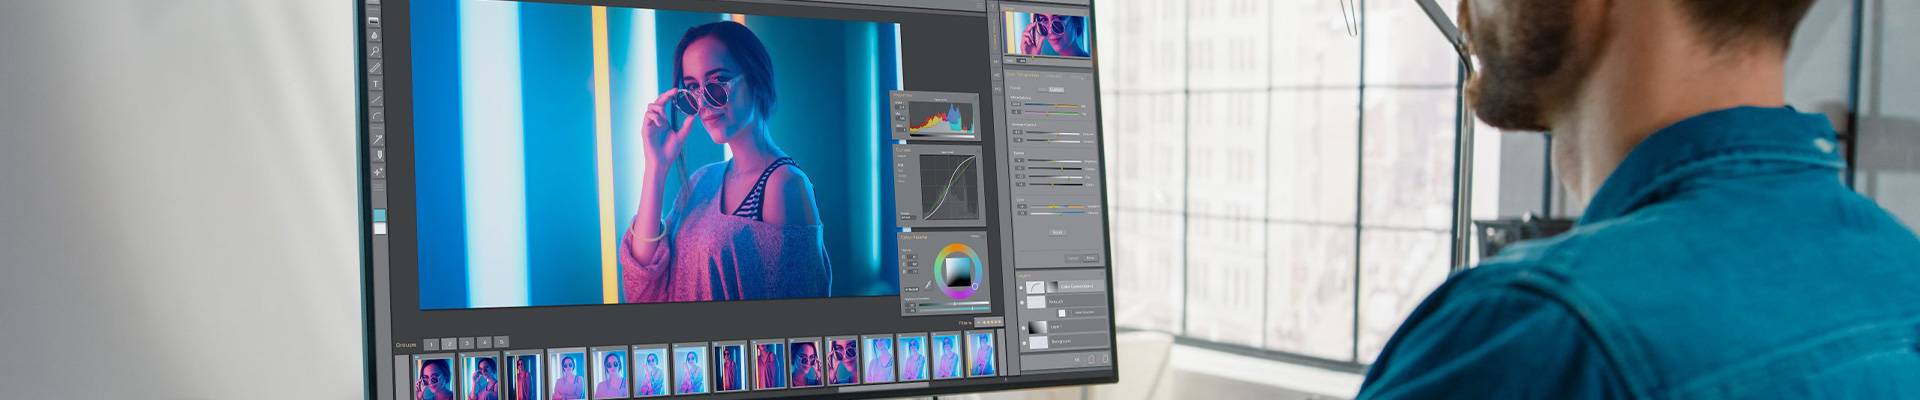Viewport: 1920px width, 400px height.
Task: Select the Zoom magnifier tool
Action: 375,51
